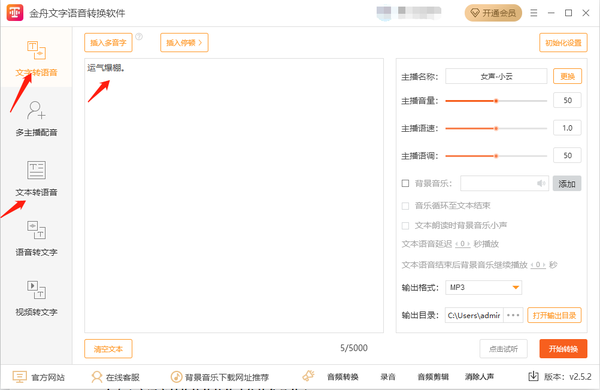
Task: Click the character count 5/5000
Action: tap(354, 348)
